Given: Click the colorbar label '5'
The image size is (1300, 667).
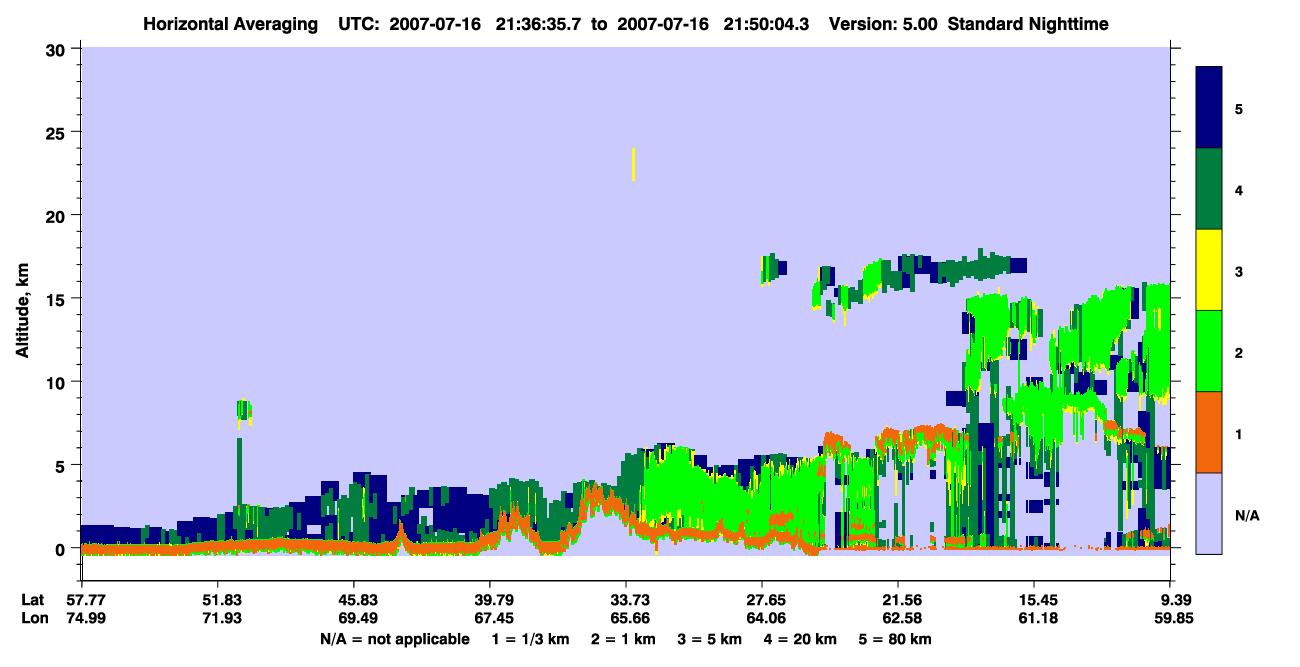Looking at the screenshot, I should tap(1239, 108).
